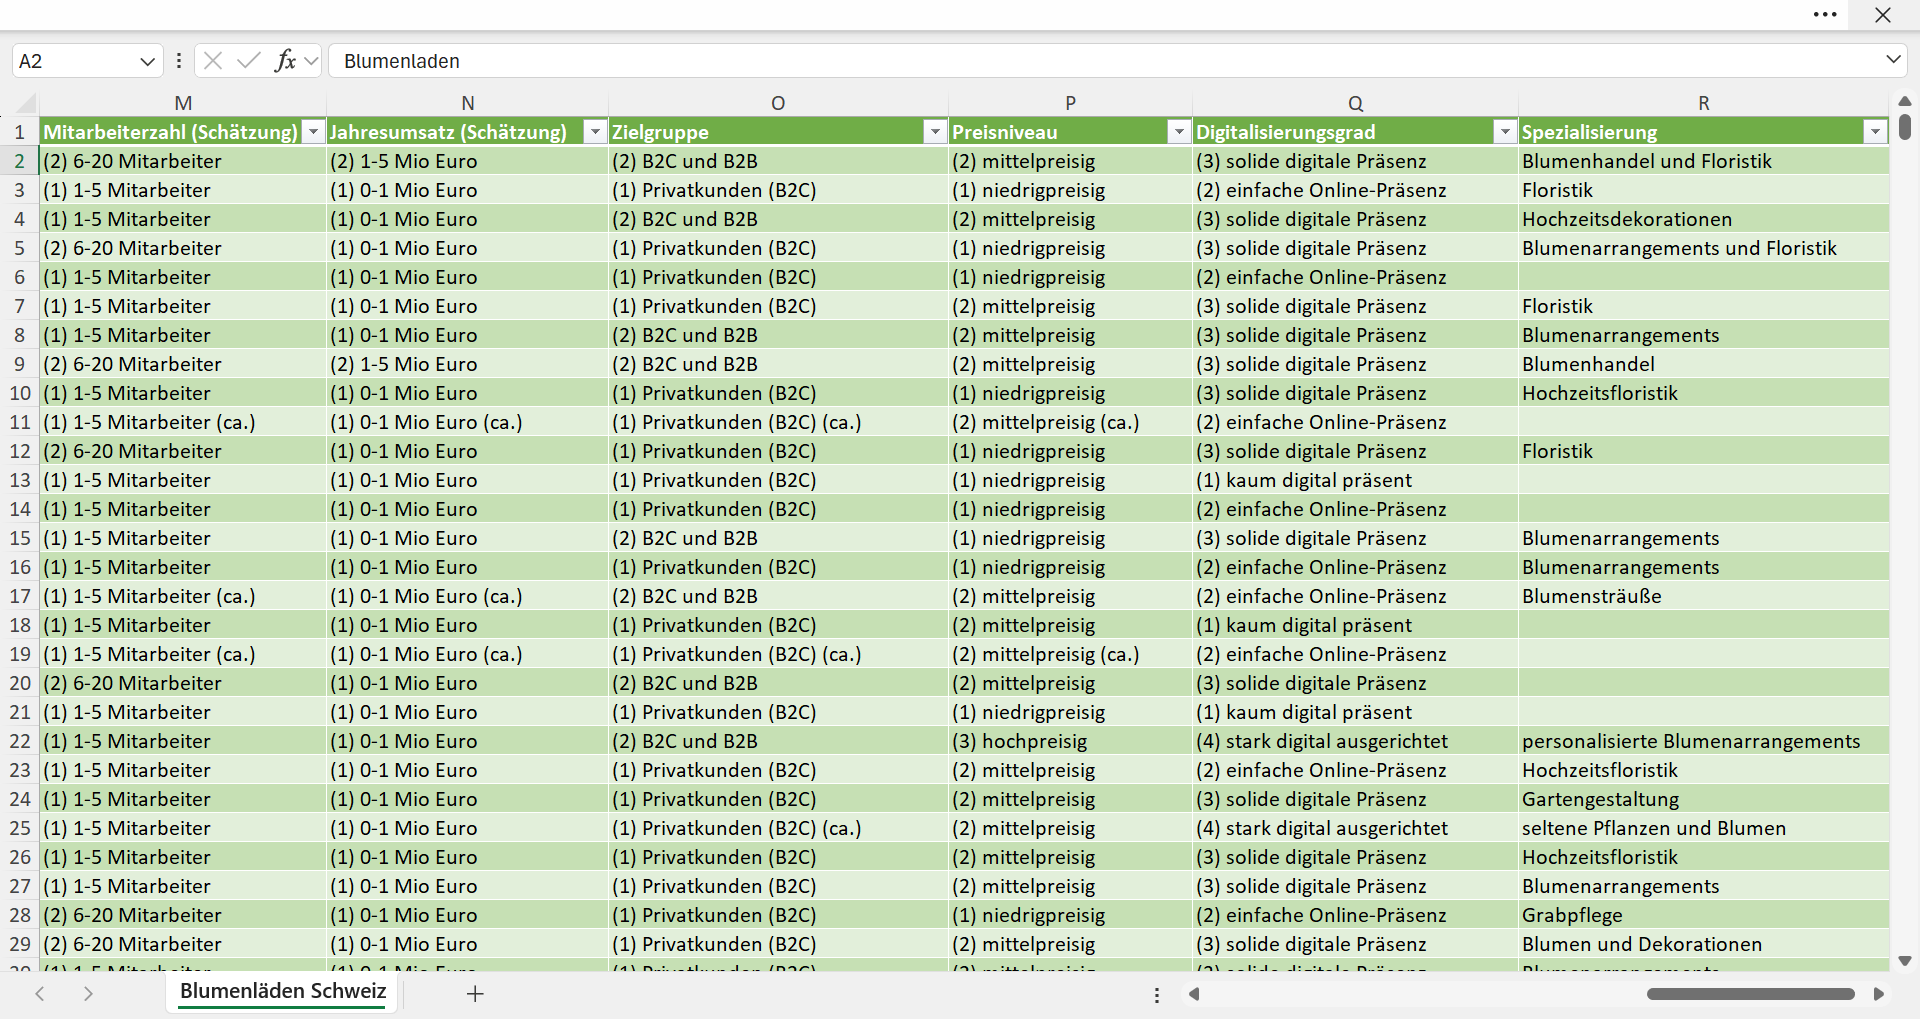
Task: Open filter dropdown for Preisniveau column
Action: (1179, 132)
